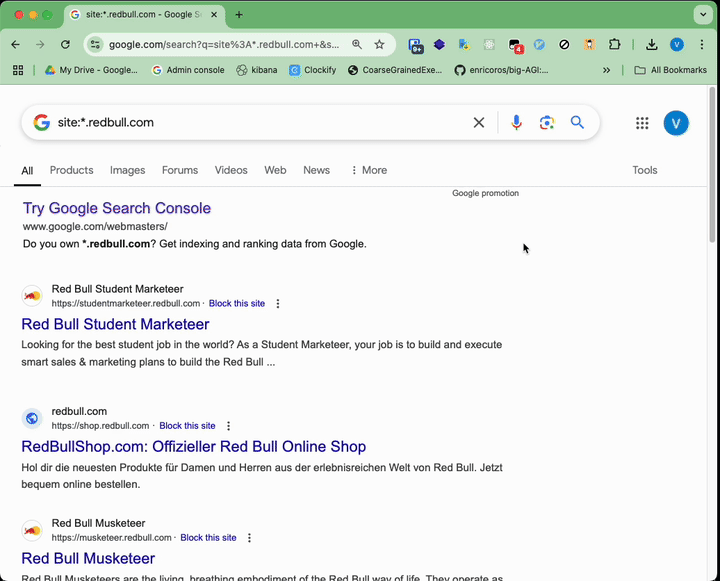Bookmark this page with the star icon

[x=379, y=45]
